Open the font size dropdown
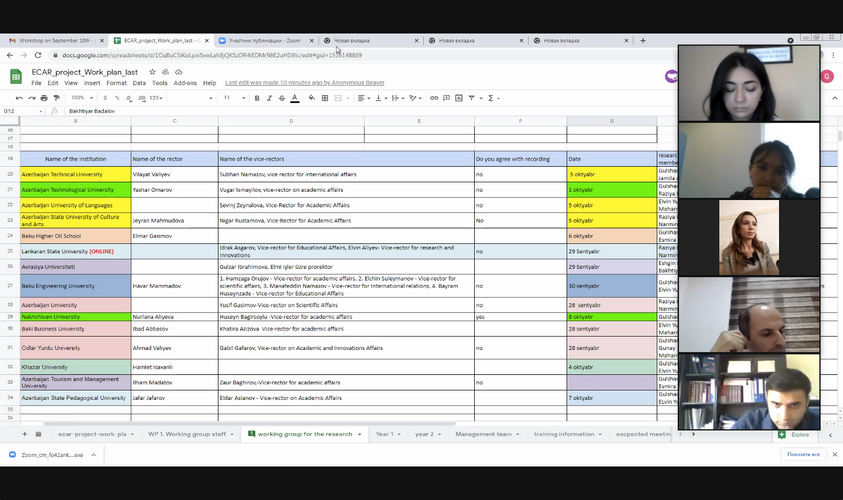Image resolution: width=843 pixels, height=500 pixels. 233,98
